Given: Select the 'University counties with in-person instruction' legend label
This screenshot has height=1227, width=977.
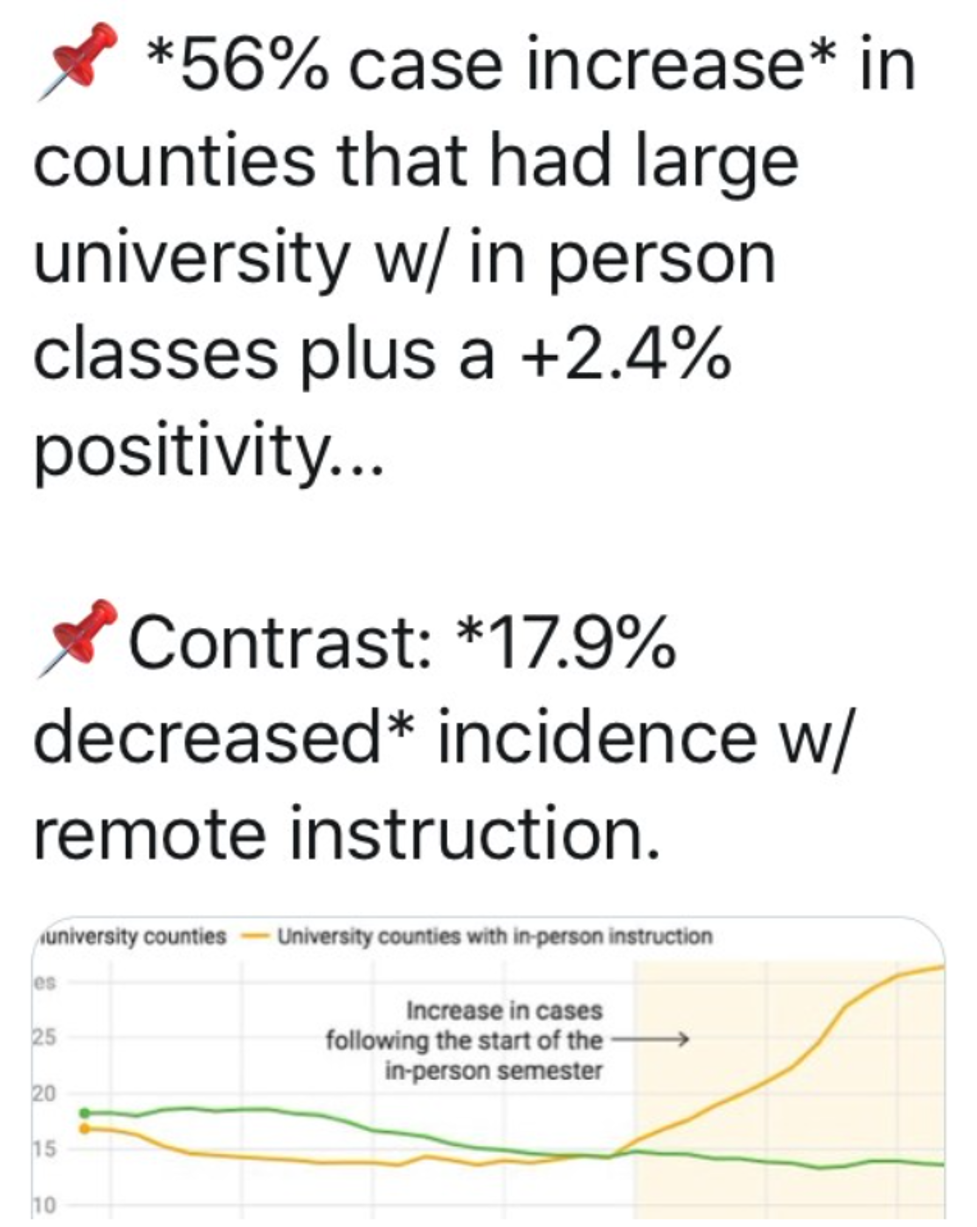Looking at the screenshot, I should coord(494,938).
